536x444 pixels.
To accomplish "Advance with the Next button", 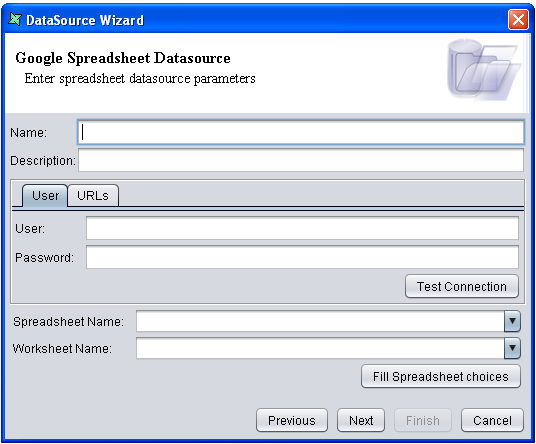I will (361, 420).
